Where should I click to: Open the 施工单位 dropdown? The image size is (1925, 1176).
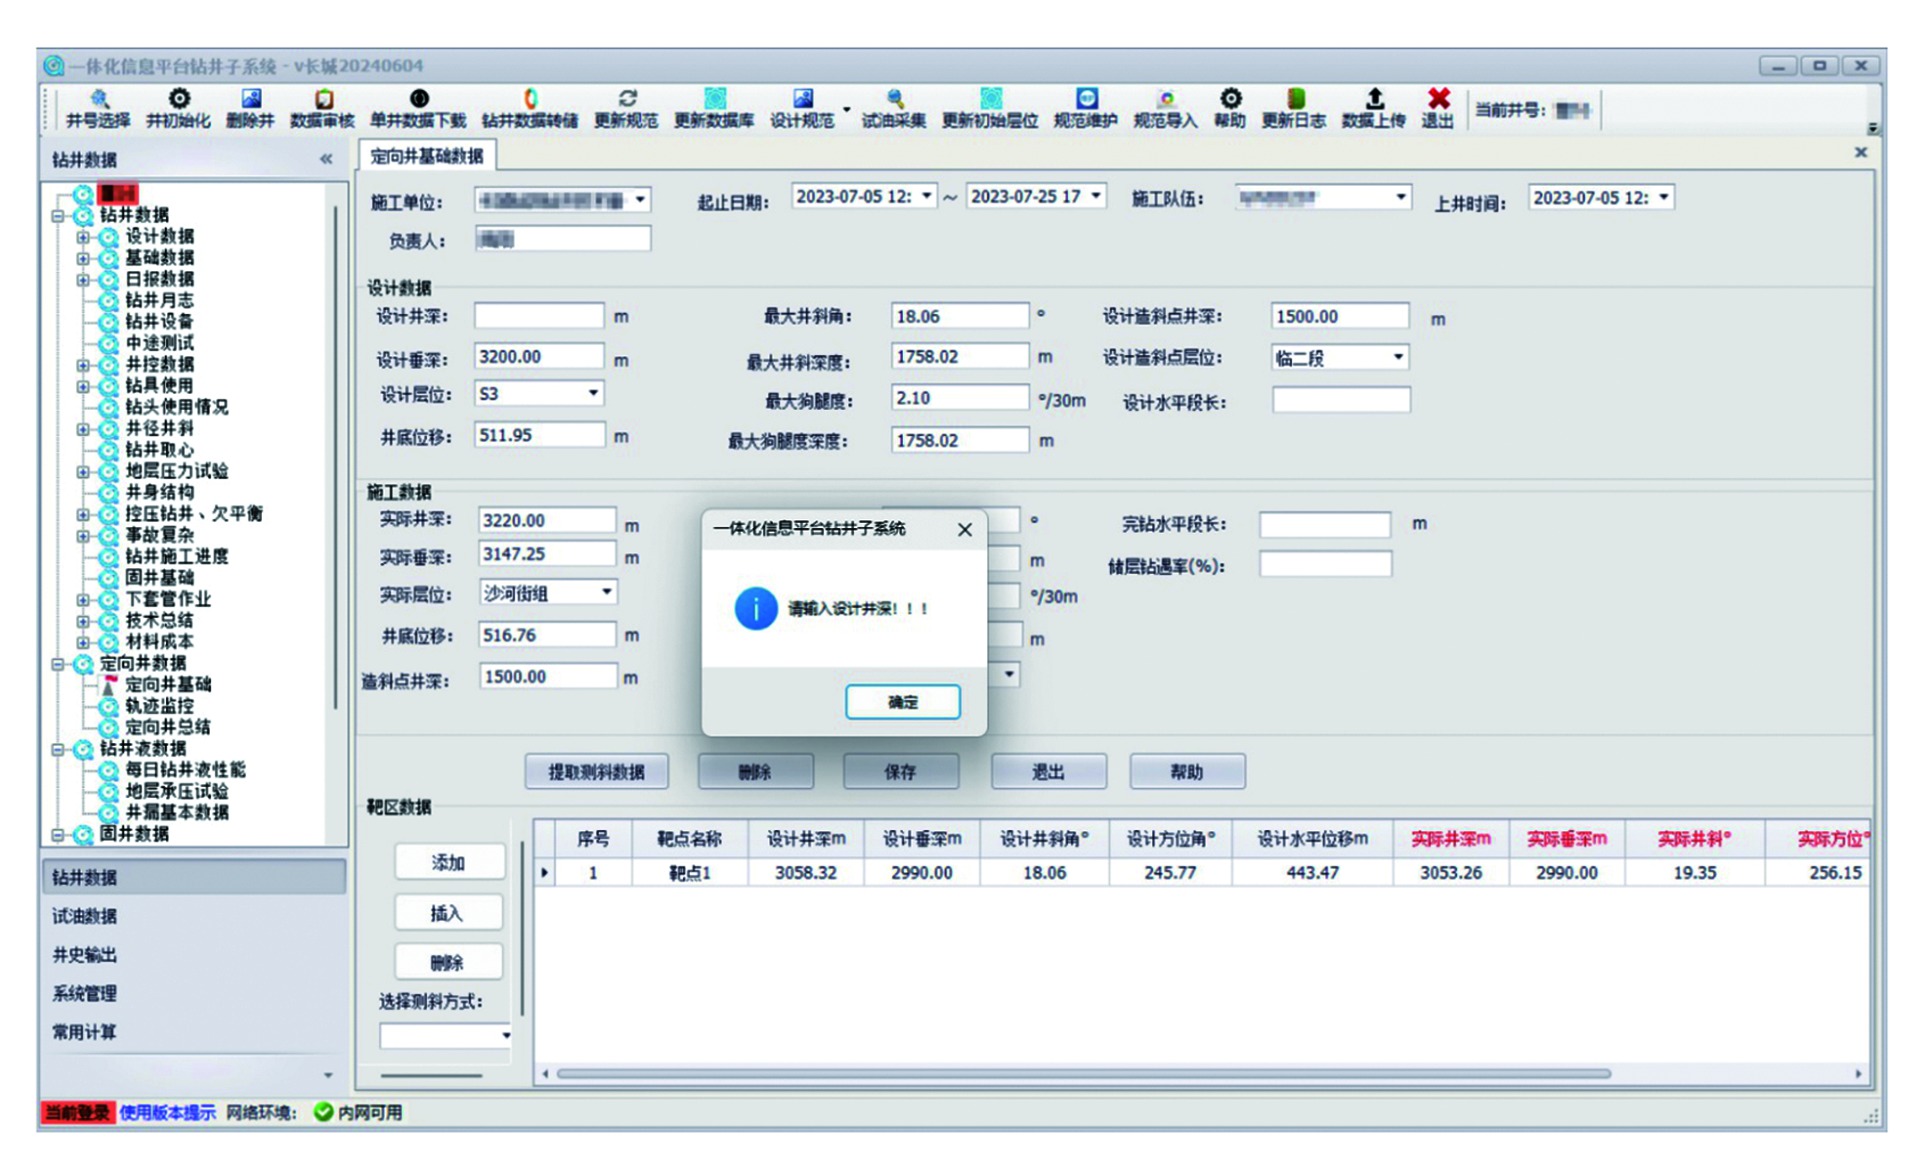coord(641,200)
